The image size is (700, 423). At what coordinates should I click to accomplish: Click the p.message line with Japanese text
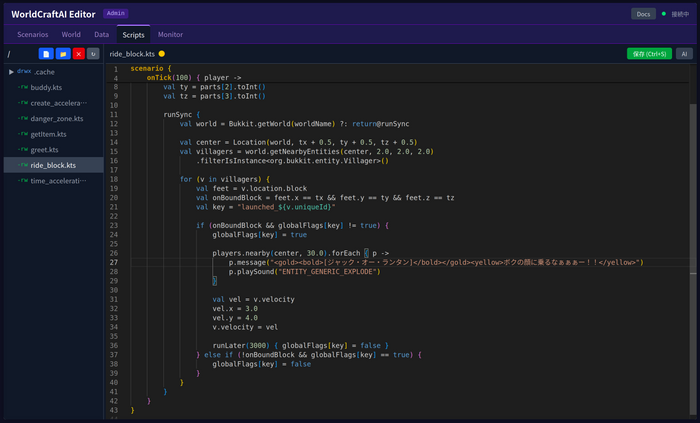436,262
